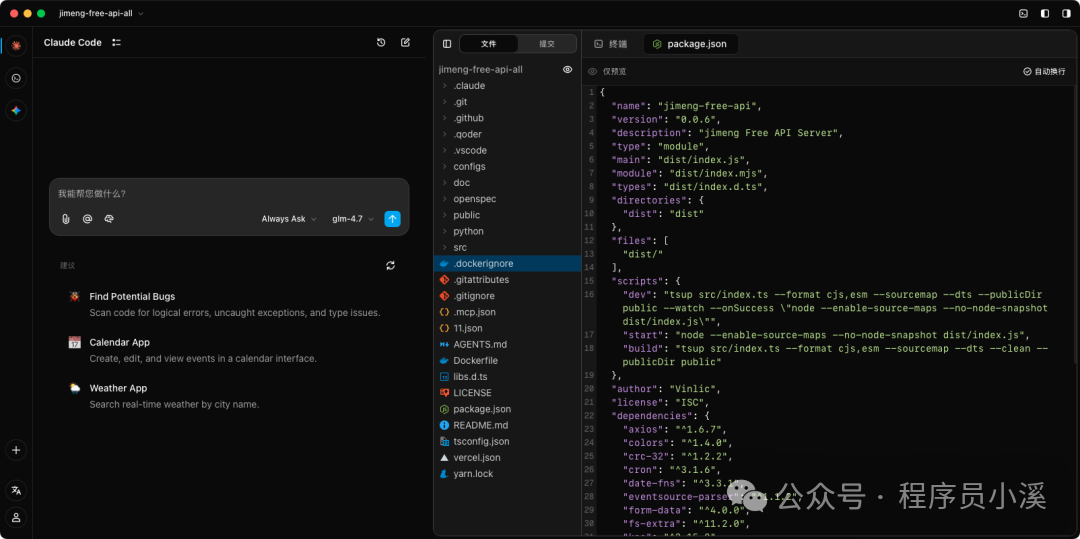This screenshot has width=1080, height=539.
Task: Expand the .git folder
Action: [507, 102]
